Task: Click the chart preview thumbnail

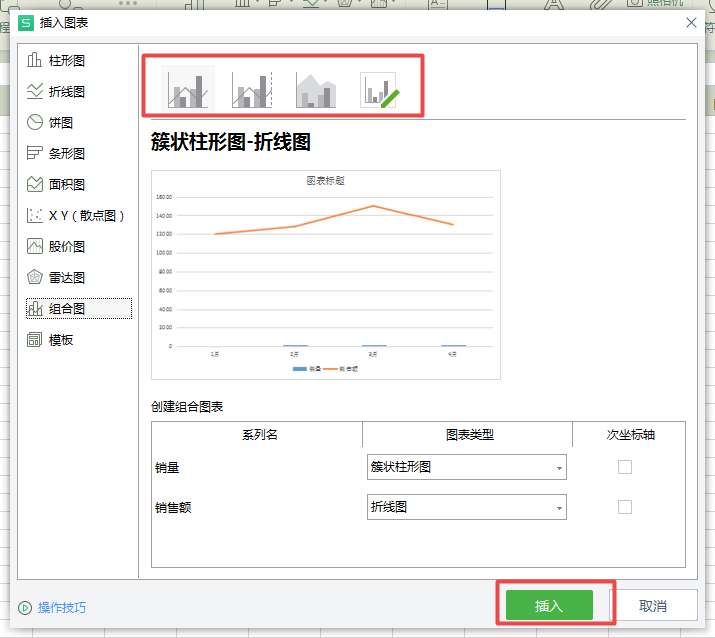Action: [325, 274]
